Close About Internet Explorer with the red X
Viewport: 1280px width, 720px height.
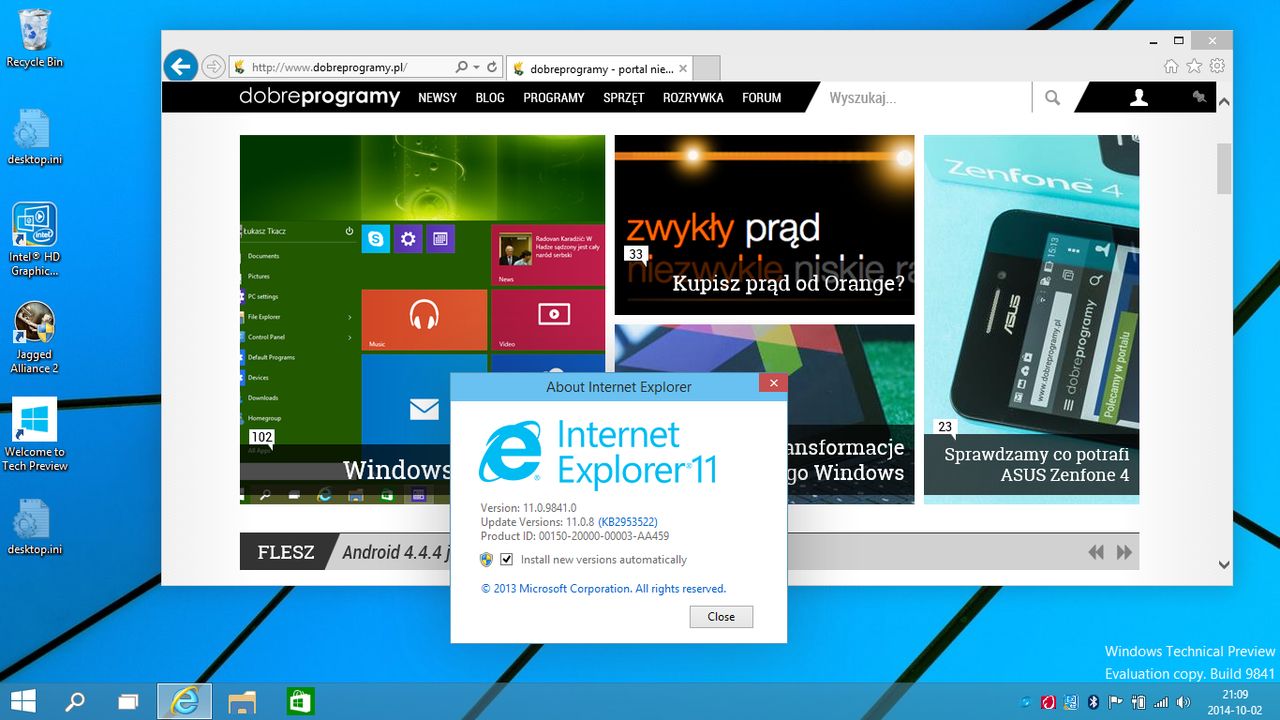pos(772,382)
